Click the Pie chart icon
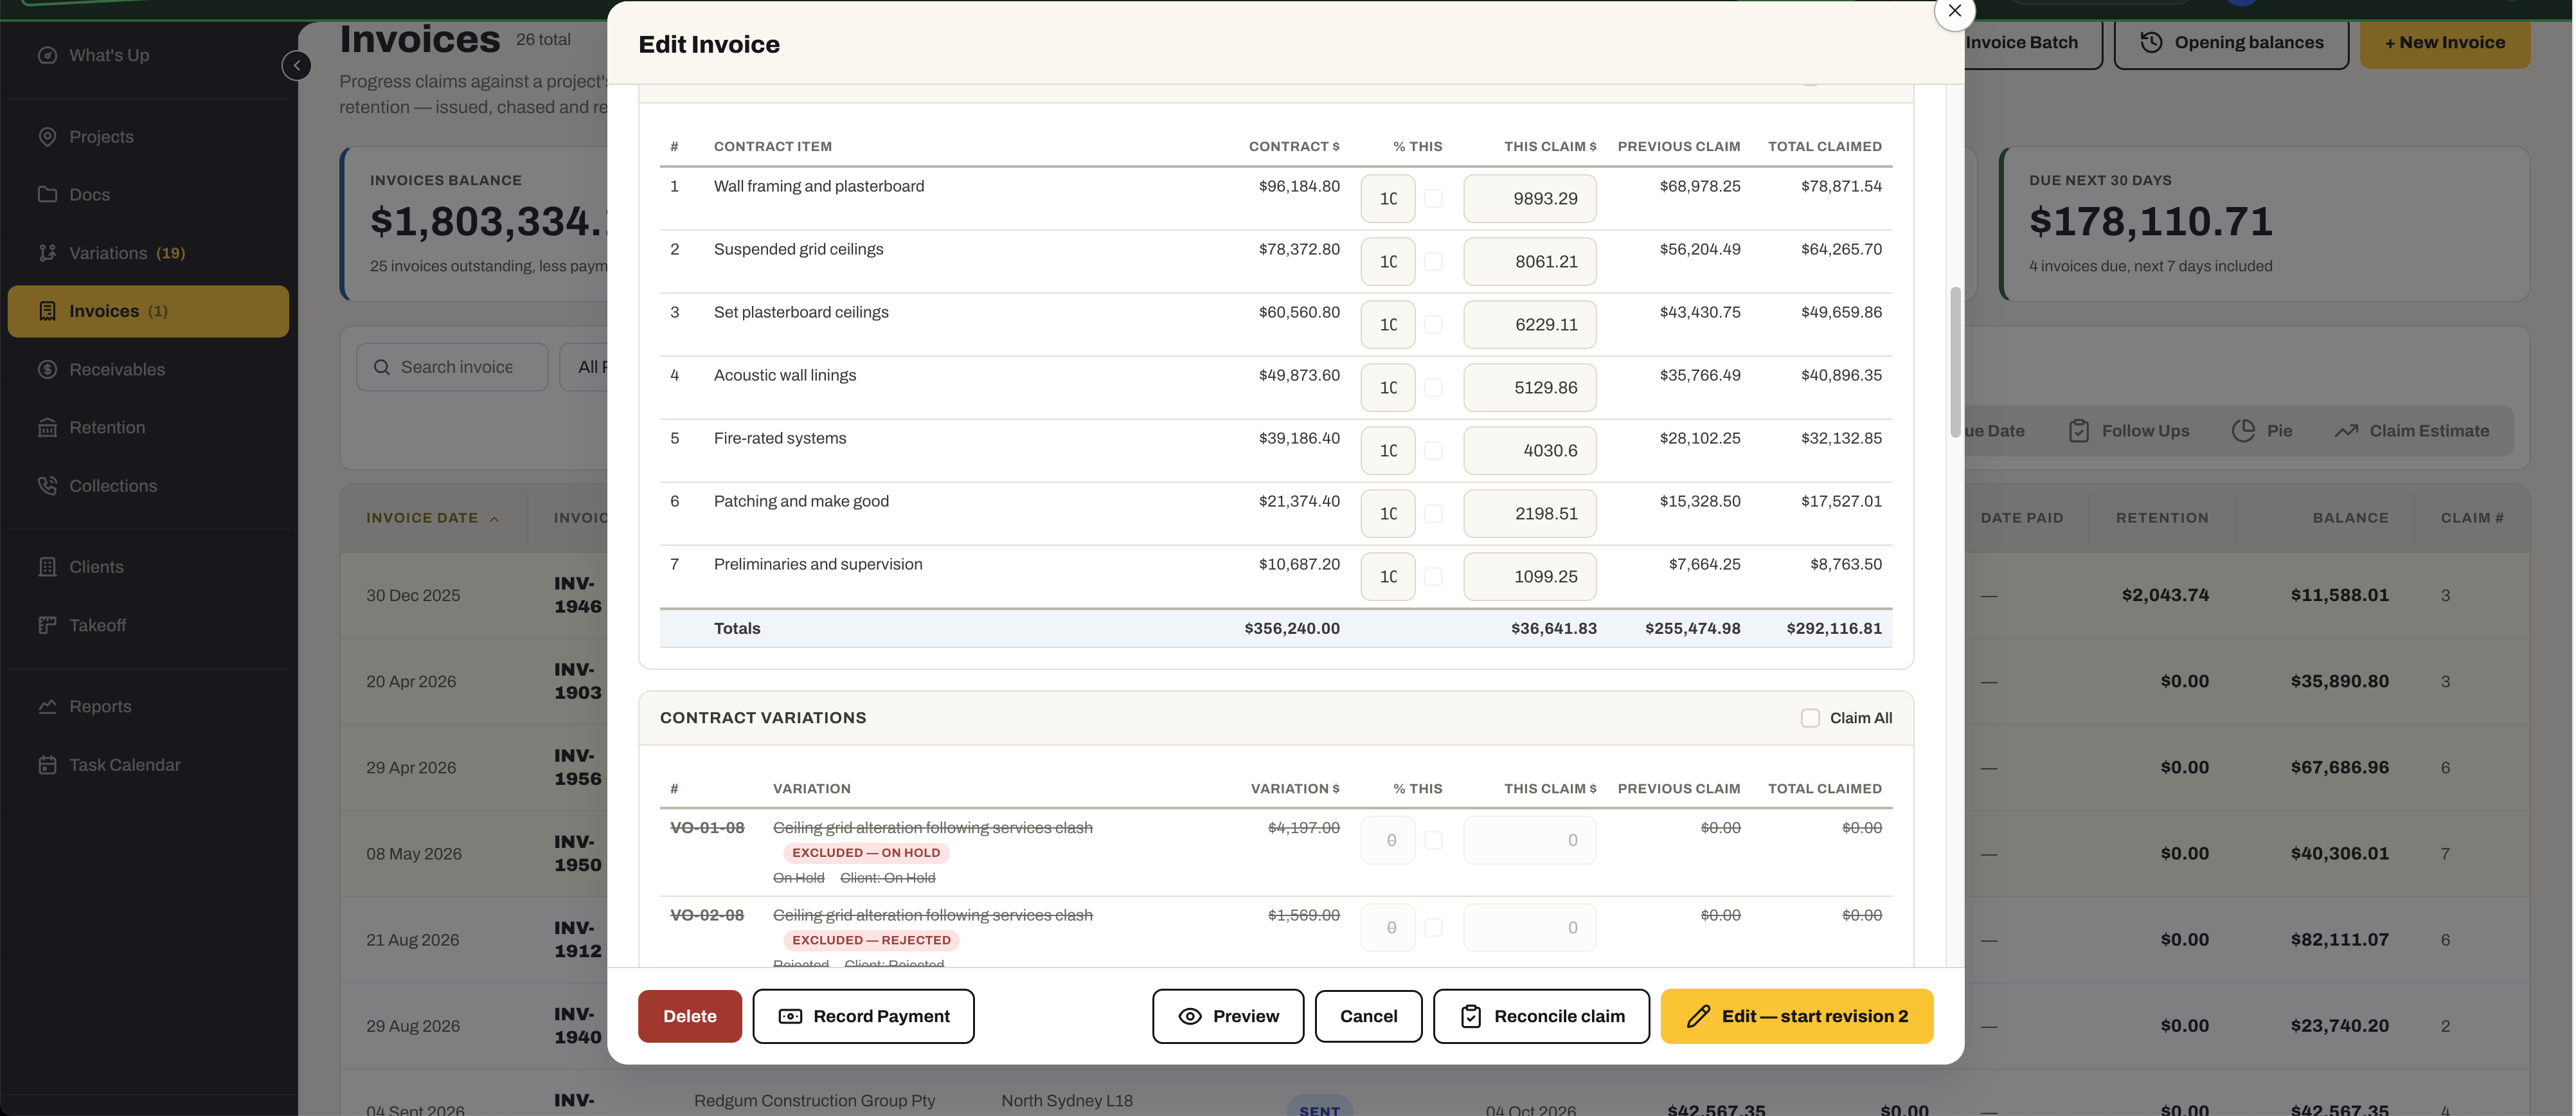 point(2243,431)
